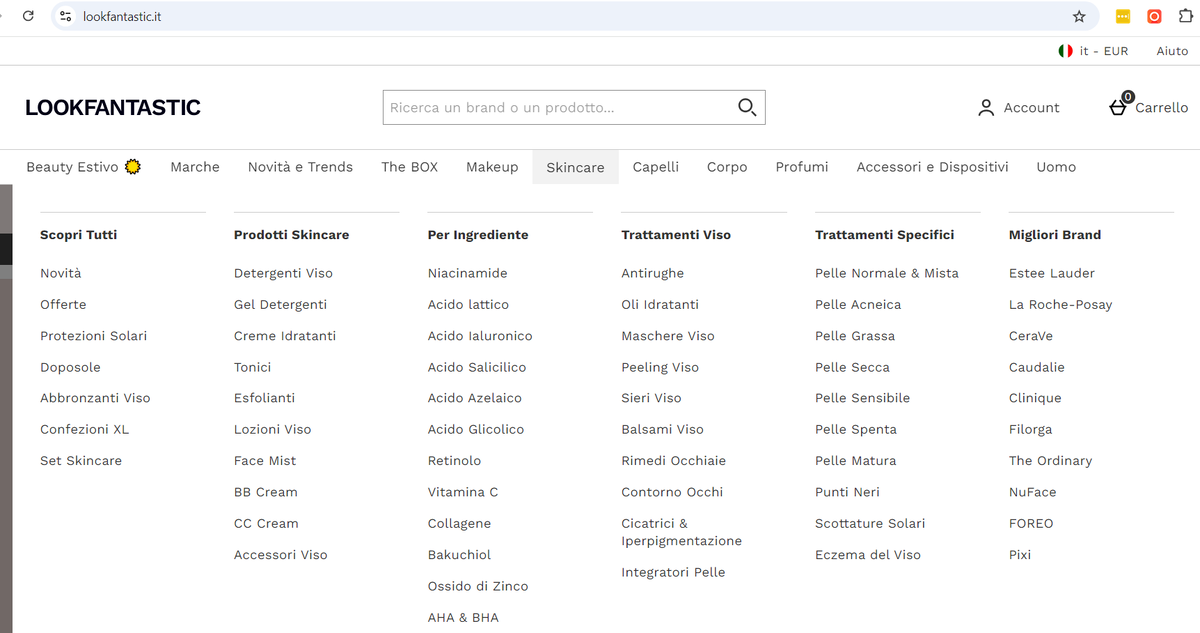The image size is (1200, 633).
Task: Reload the page with browser refresh icon
Action: (x=28, y=16)
